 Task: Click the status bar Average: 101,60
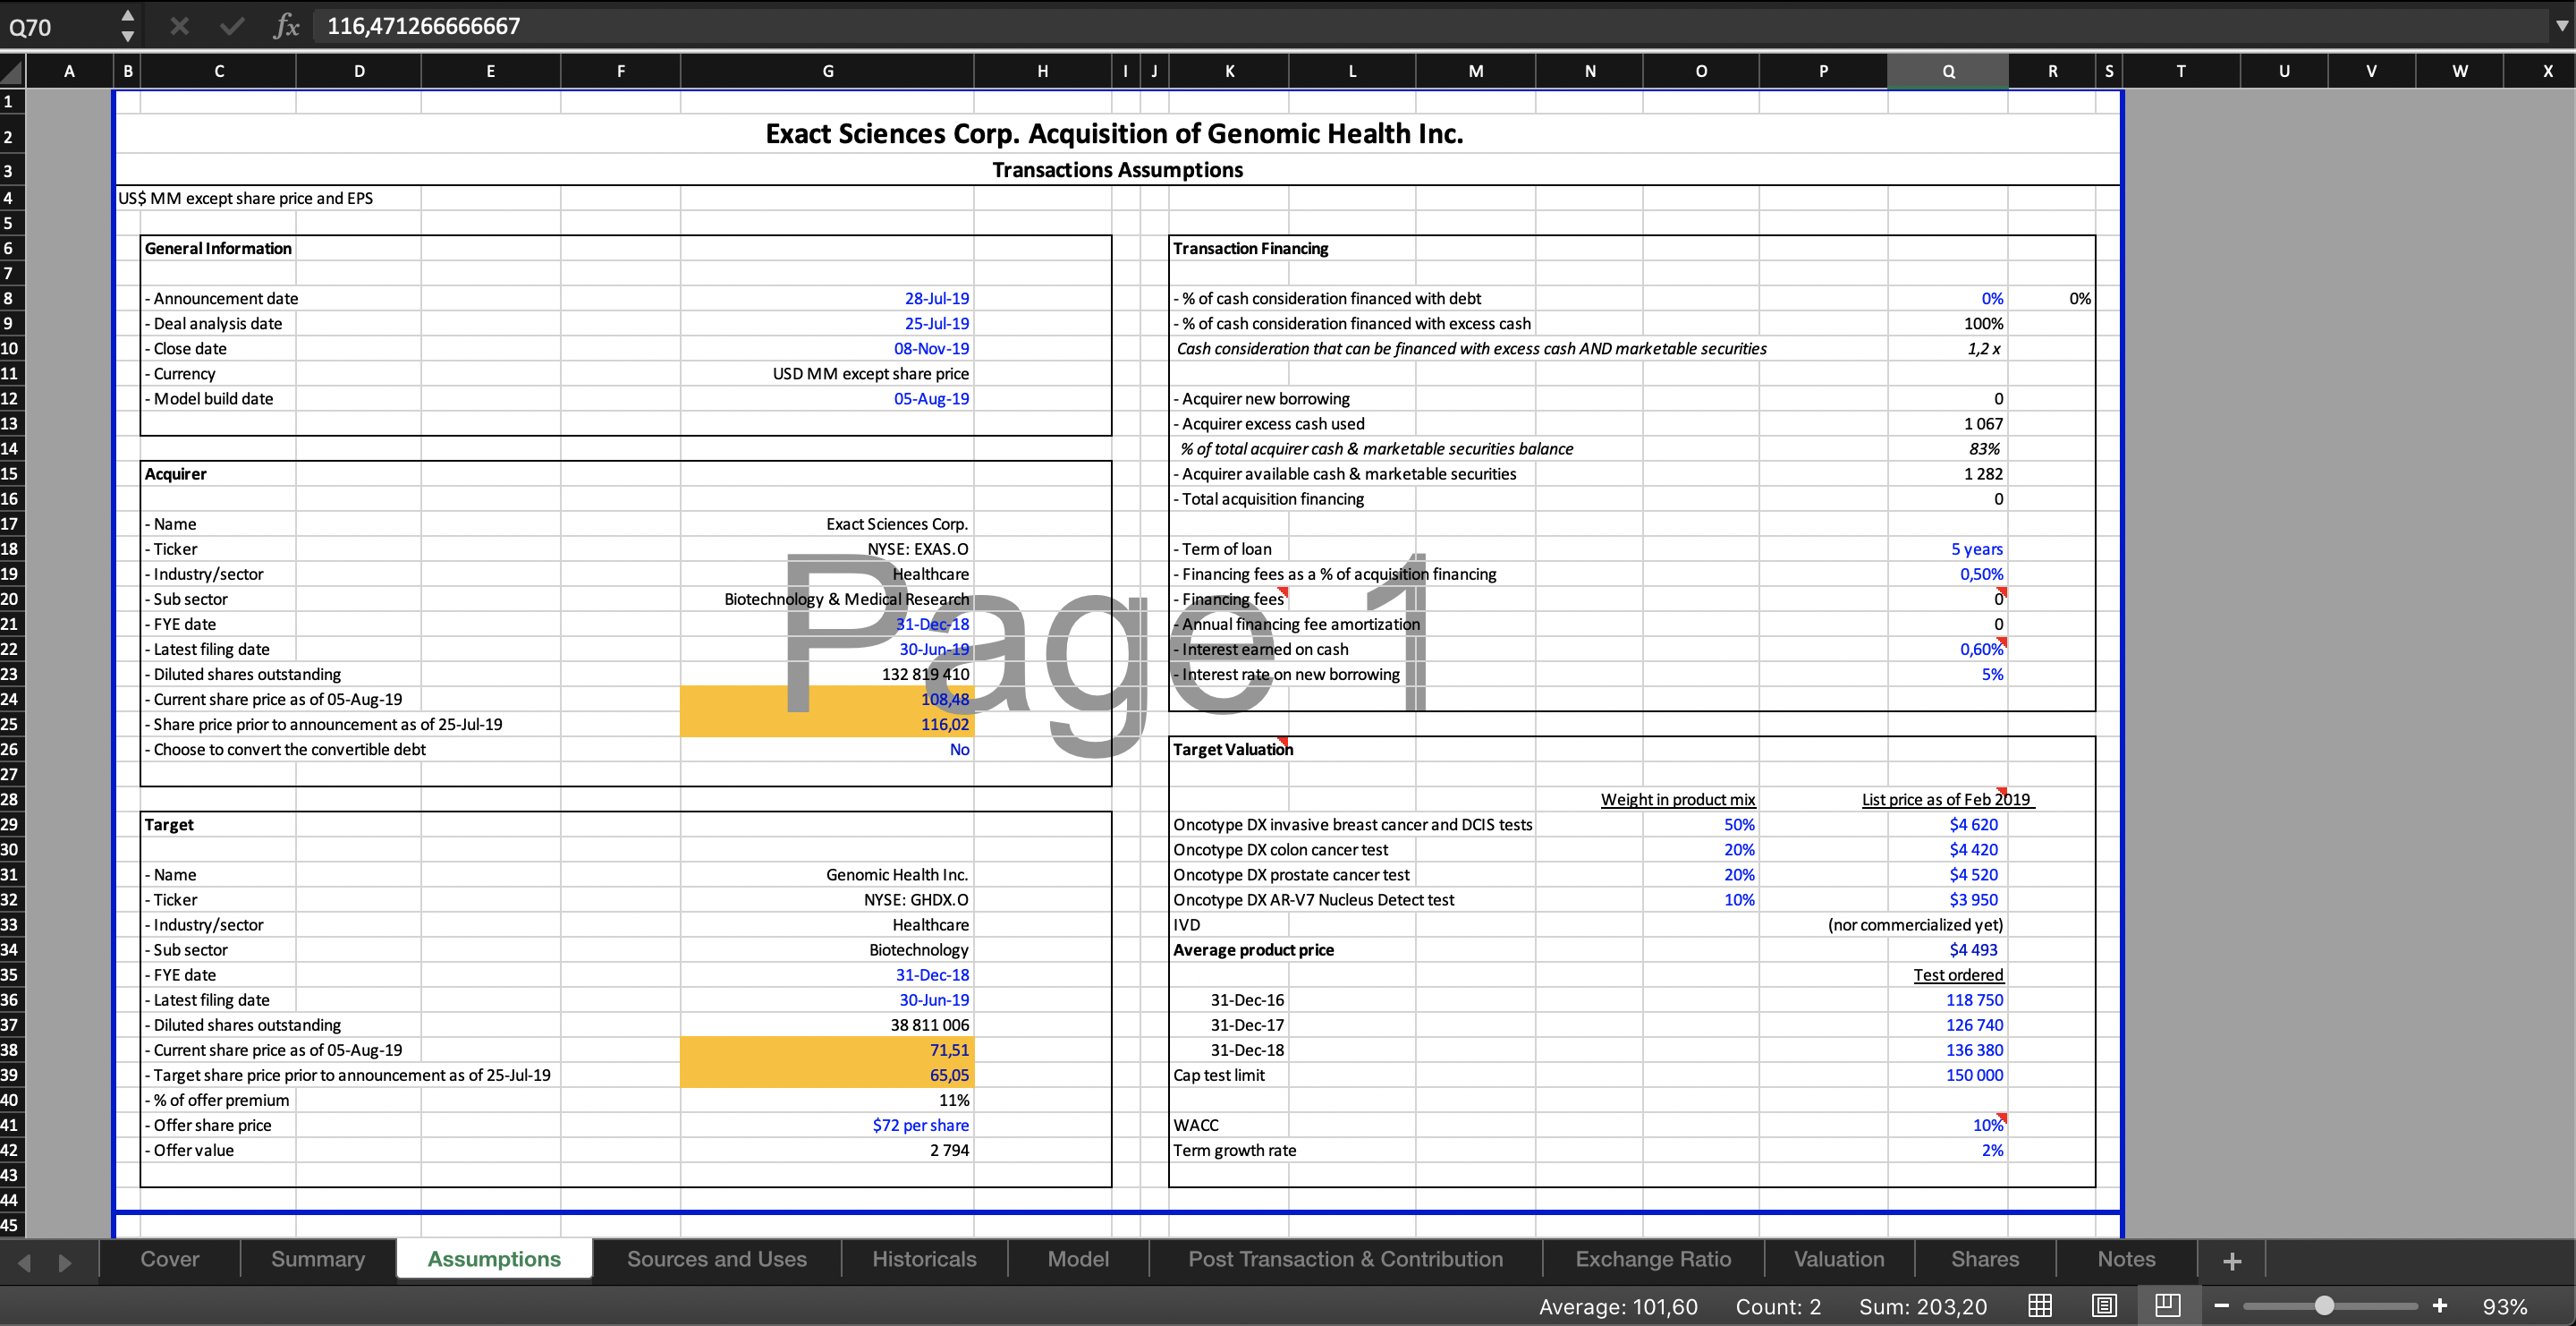(1617, 1307)
